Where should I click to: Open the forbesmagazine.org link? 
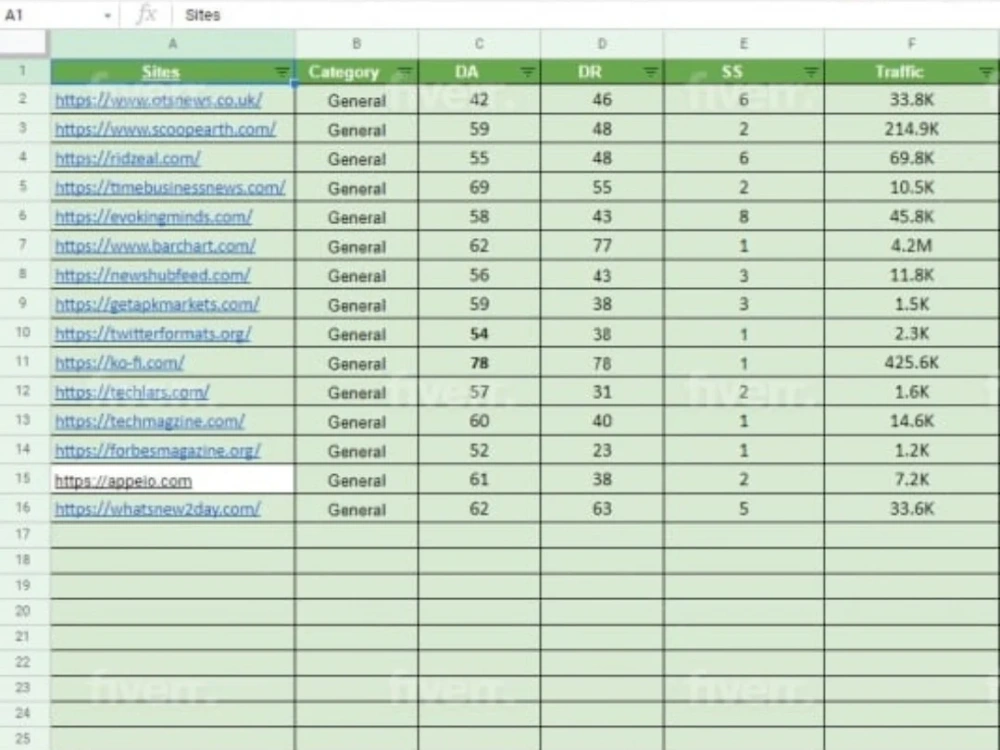pos(158,452)
